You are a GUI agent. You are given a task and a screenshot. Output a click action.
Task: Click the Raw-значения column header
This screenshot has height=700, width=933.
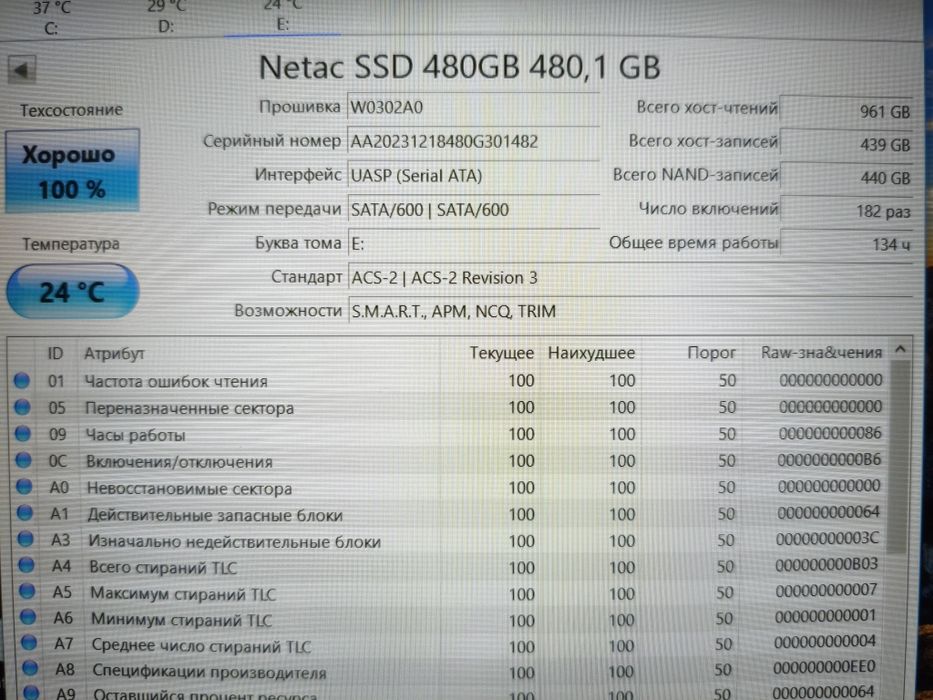point(821,352)
